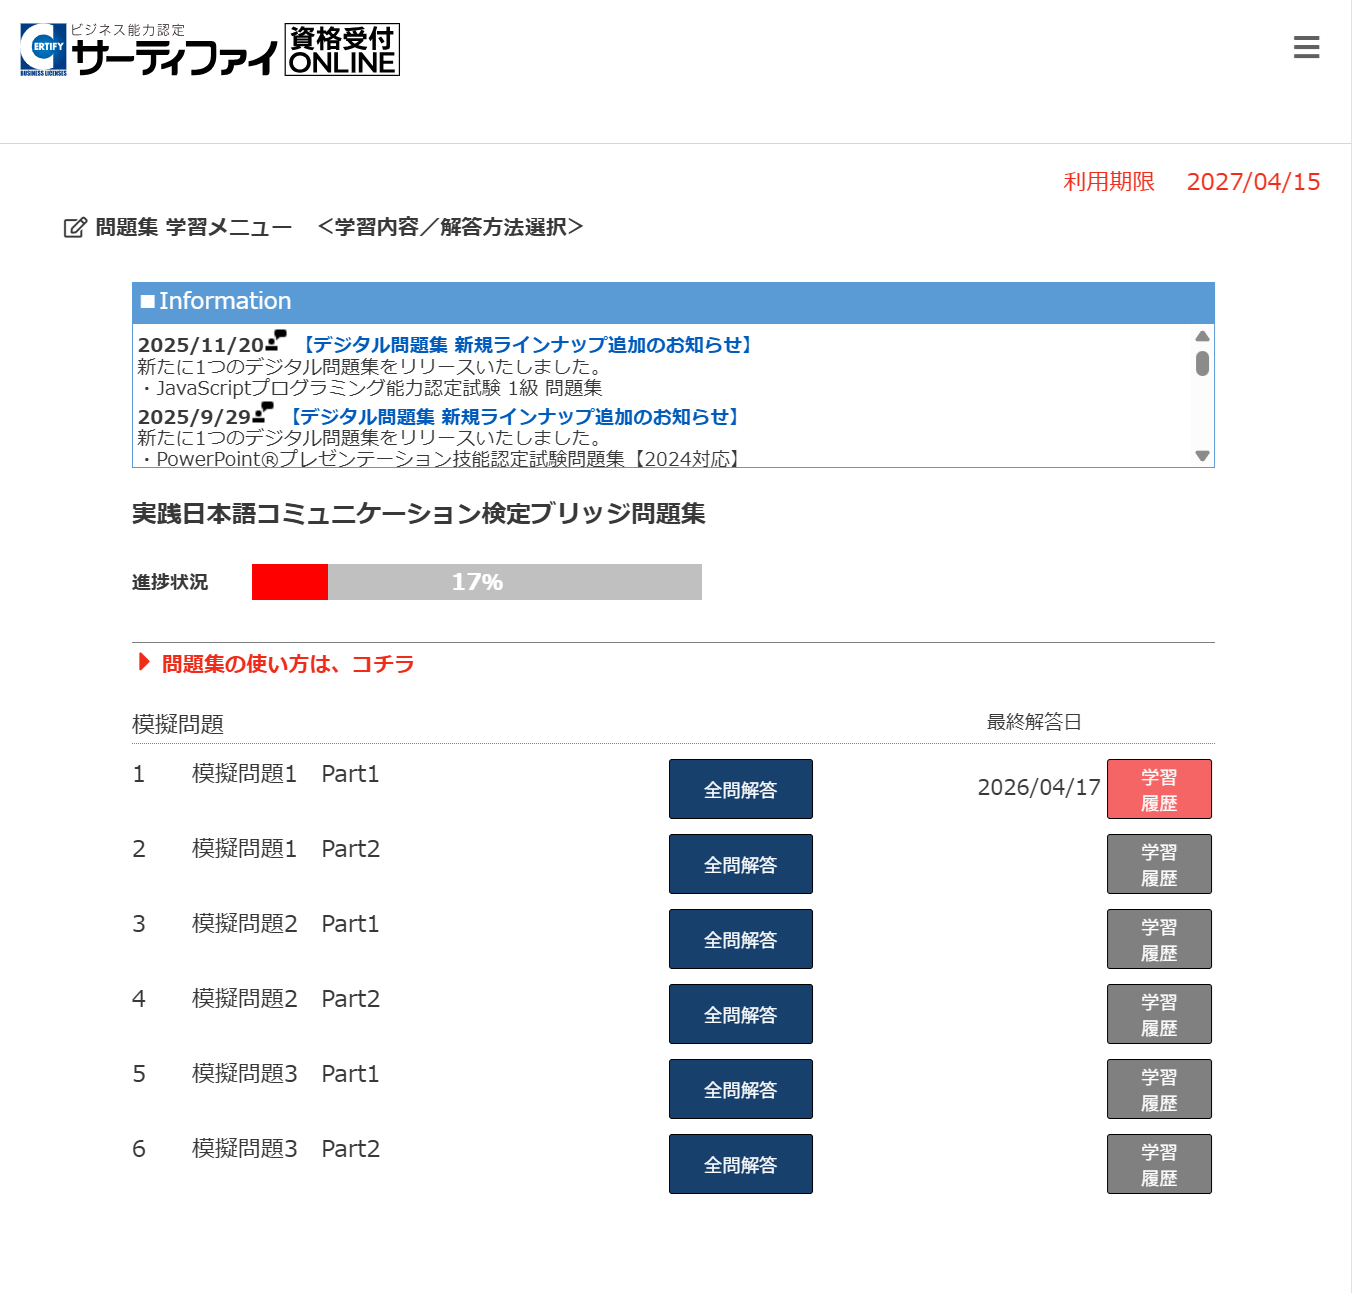Image resolution: width=1352 pixels, height=1293 pixels.
Task: Click the Certify logo in header
Action: point(148,51)
